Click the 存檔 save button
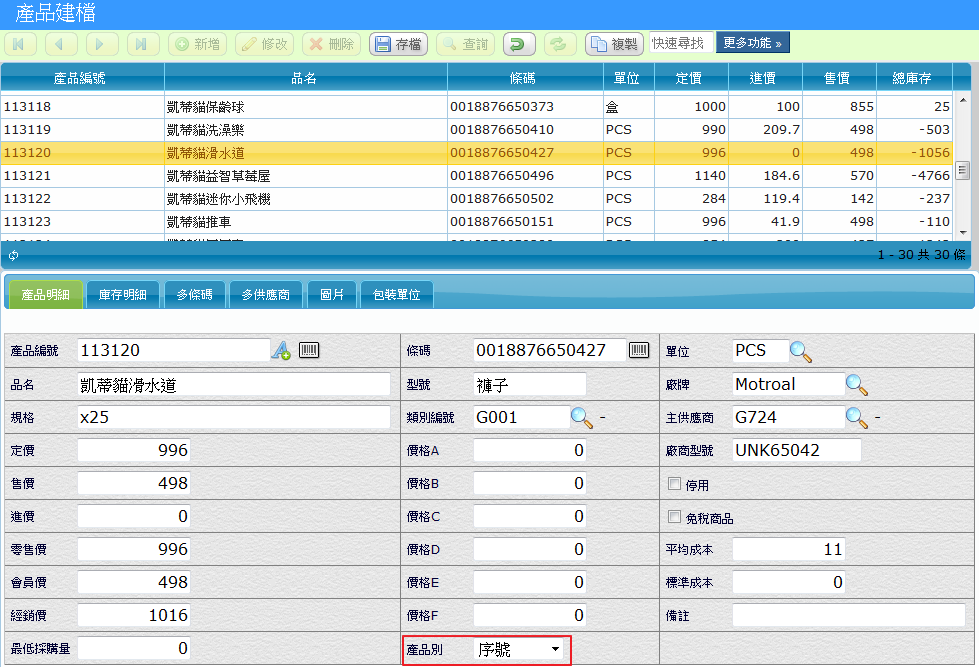The width and height of the screenshot is (979, 667). click(x=399, y=44)
